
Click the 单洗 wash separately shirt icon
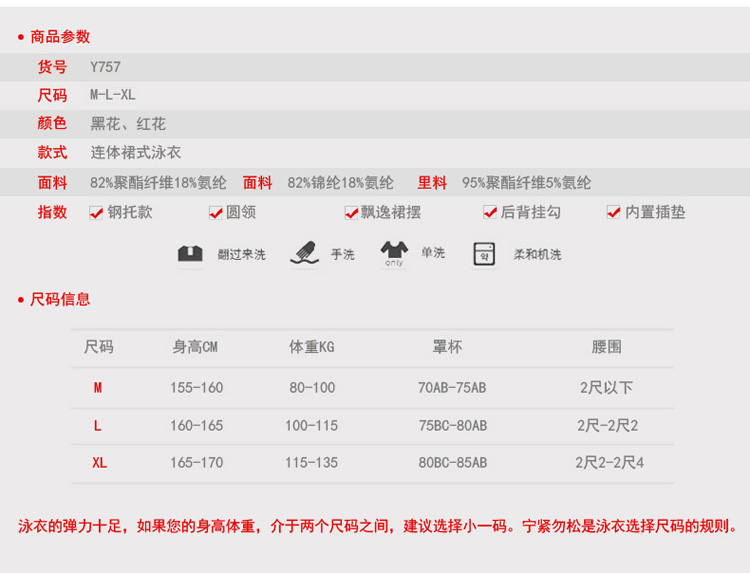pyautogui.click(x=394, y=253)
